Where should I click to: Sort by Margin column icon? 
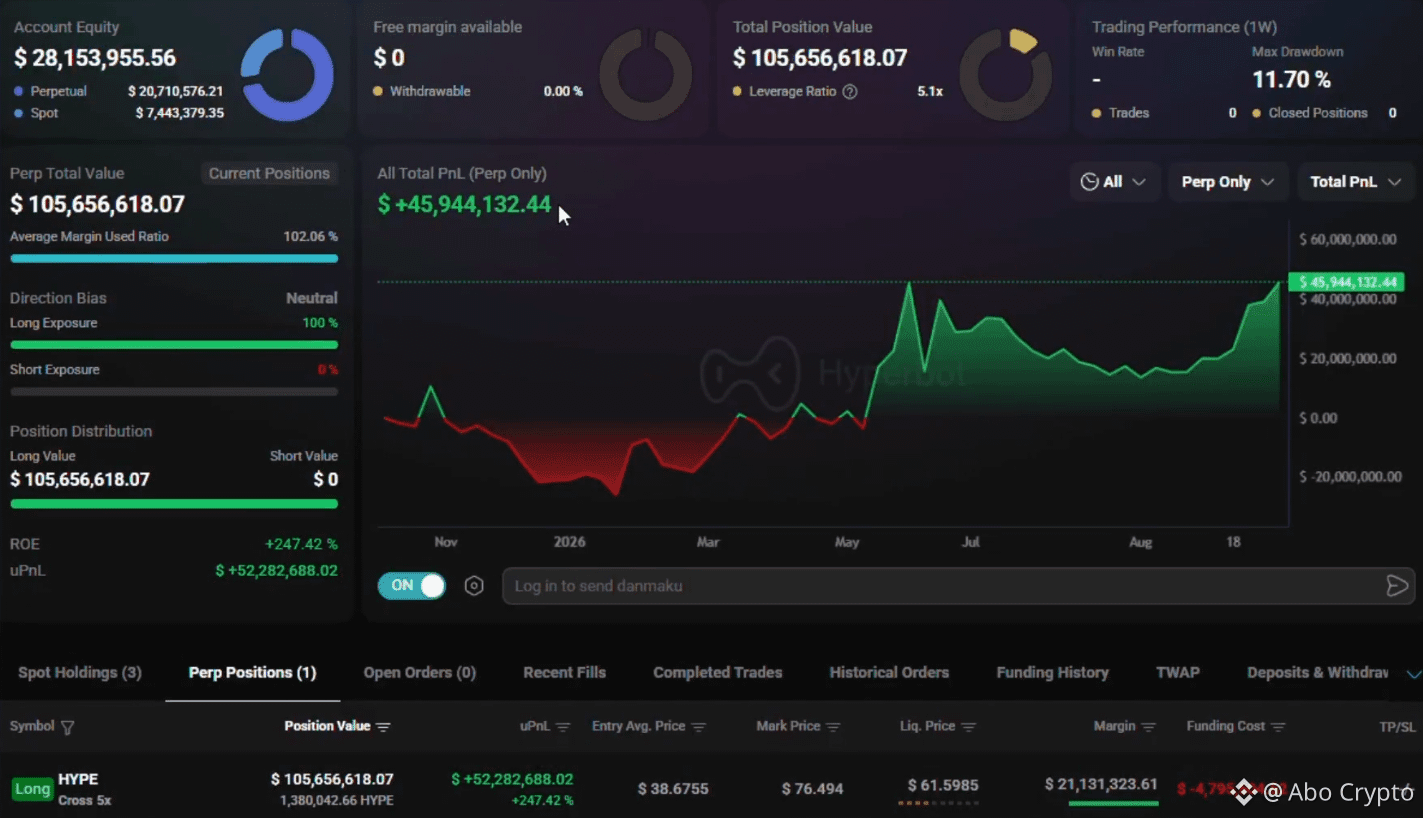click(1148, 727)
